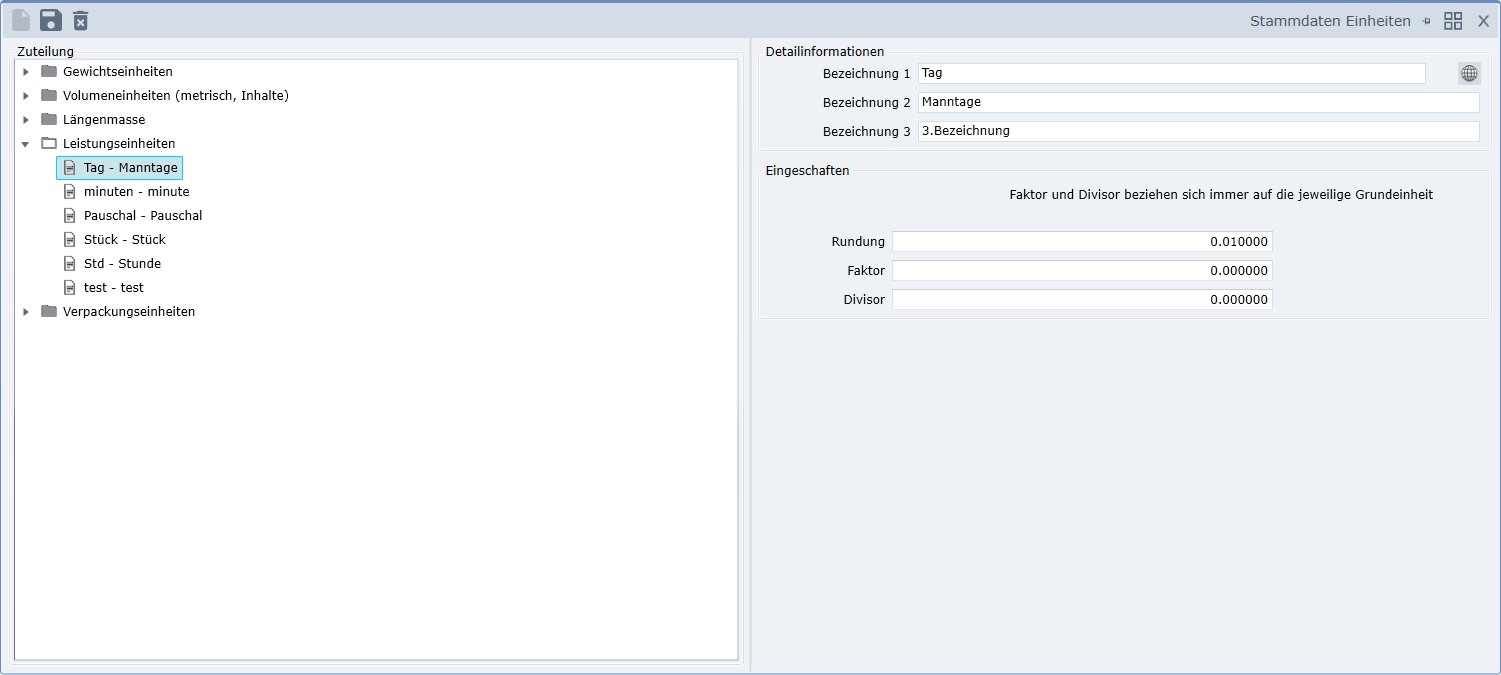This screenshot has height=675, width=1501.
Task: Click the Bezeichnung 2 field containing Manntage
Action: pyautogui.click(x=1198, y=102)
